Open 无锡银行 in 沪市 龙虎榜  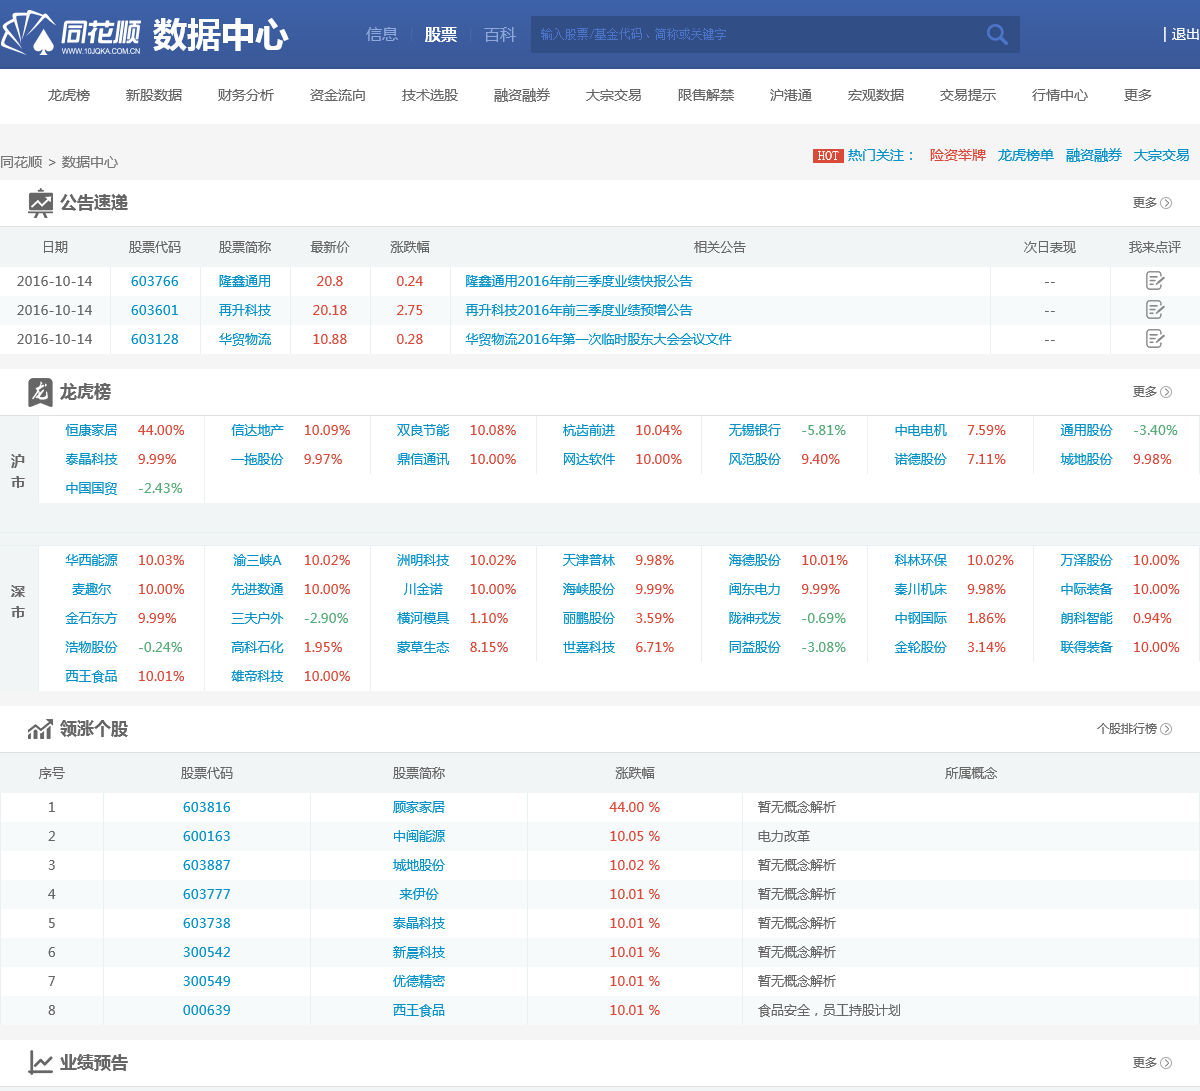click(x=755, y=430)
